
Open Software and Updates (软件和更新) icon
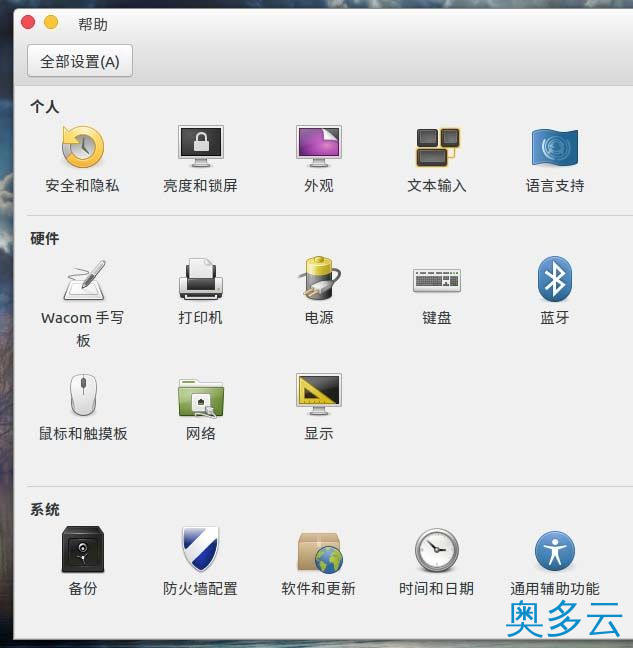pos(320,553)
